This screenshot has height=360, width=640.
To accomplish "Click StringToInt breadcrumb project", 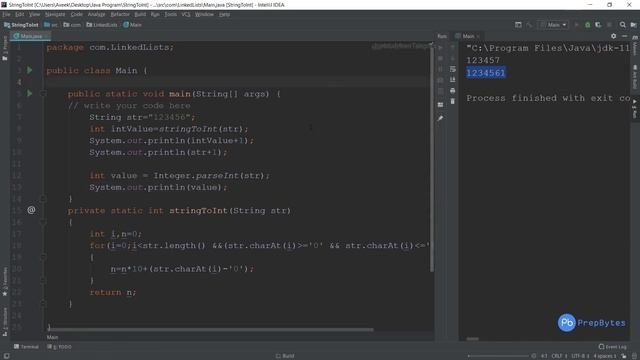I will pos(21,25).
